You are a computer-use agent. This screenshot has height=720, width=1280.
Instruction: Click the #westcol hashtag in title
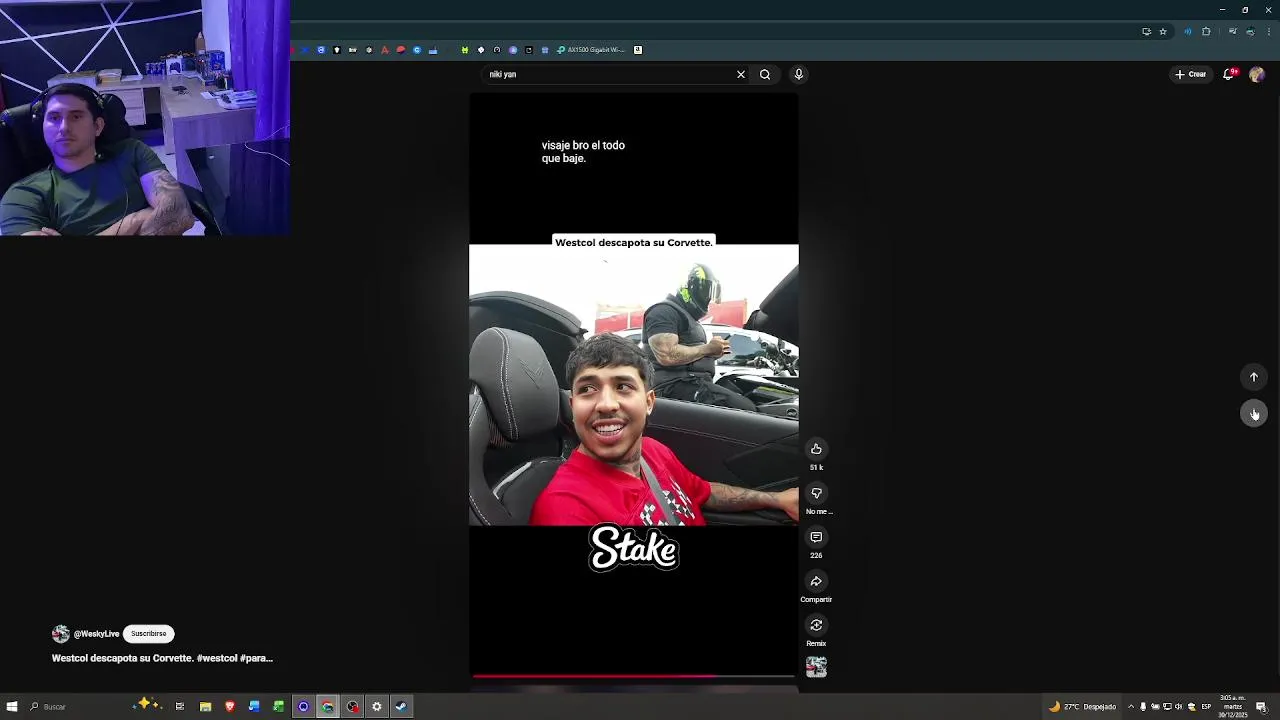217,658
